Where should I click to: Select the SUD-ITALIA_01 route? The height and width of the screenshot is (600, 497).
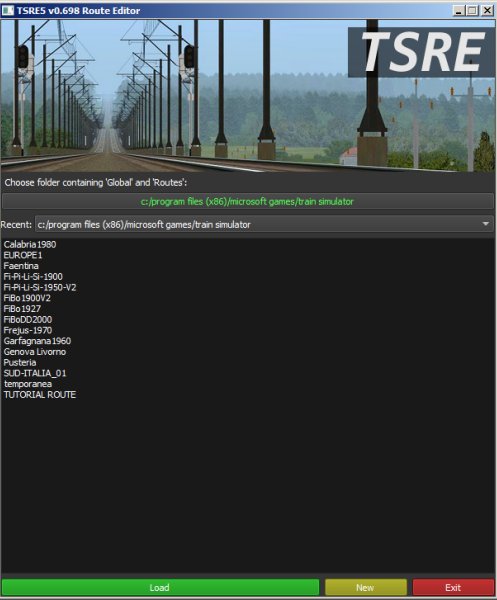click(35, 373)
